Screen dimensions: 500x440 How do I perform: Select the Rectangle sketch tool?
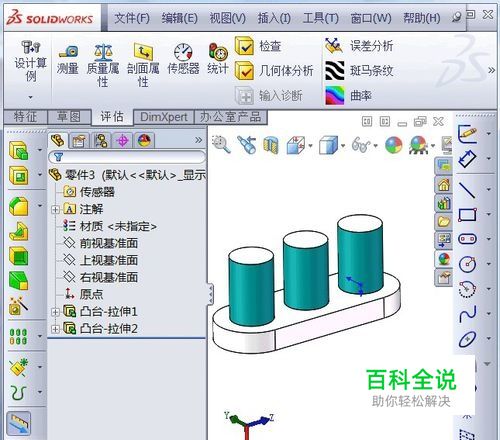(467, 215)
